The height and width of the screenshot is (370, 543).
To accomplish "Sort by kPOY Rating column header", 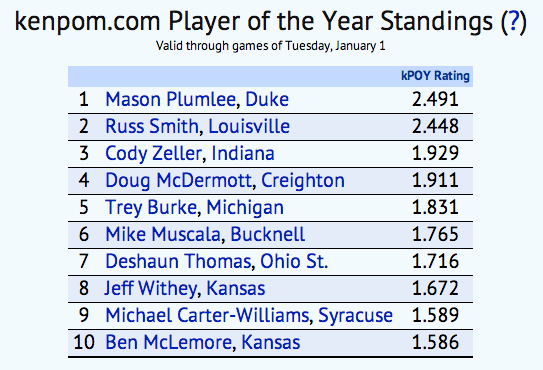I will (435, 76).
